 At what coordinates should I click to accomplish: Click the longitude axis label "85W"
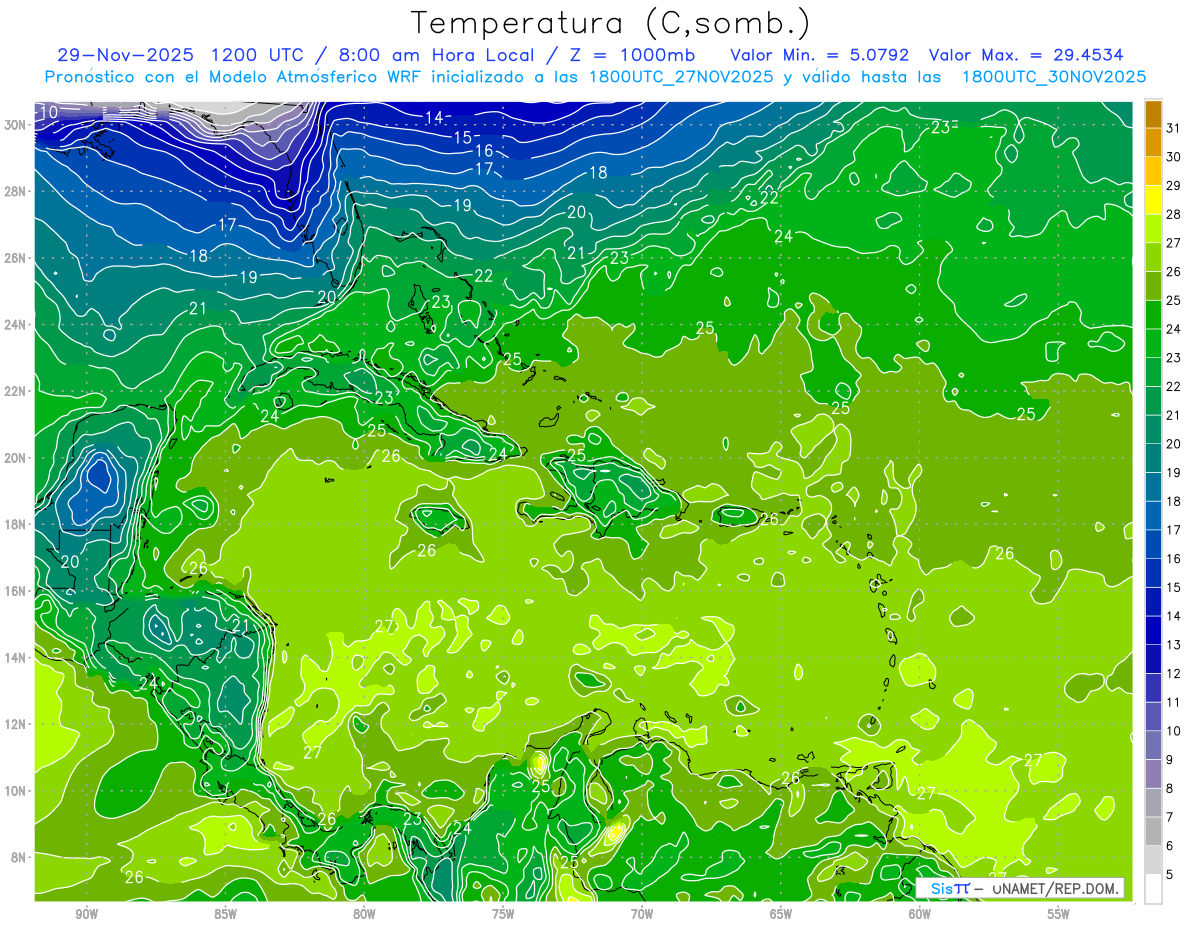225,914
